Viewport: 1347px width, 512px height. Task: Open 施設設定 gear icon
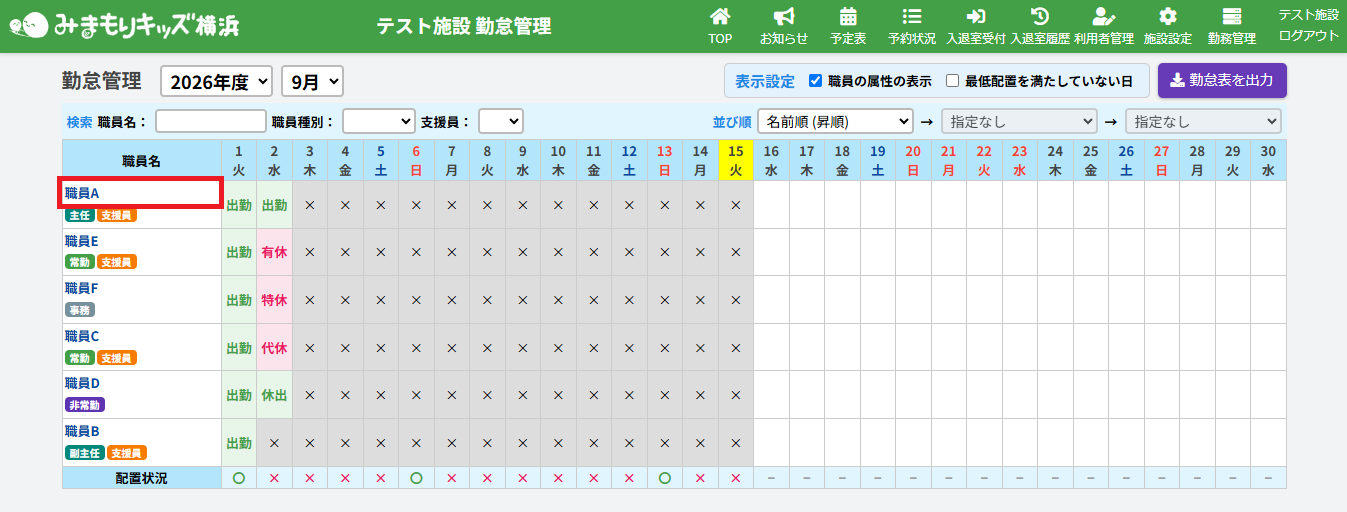tap(1168, 16)
